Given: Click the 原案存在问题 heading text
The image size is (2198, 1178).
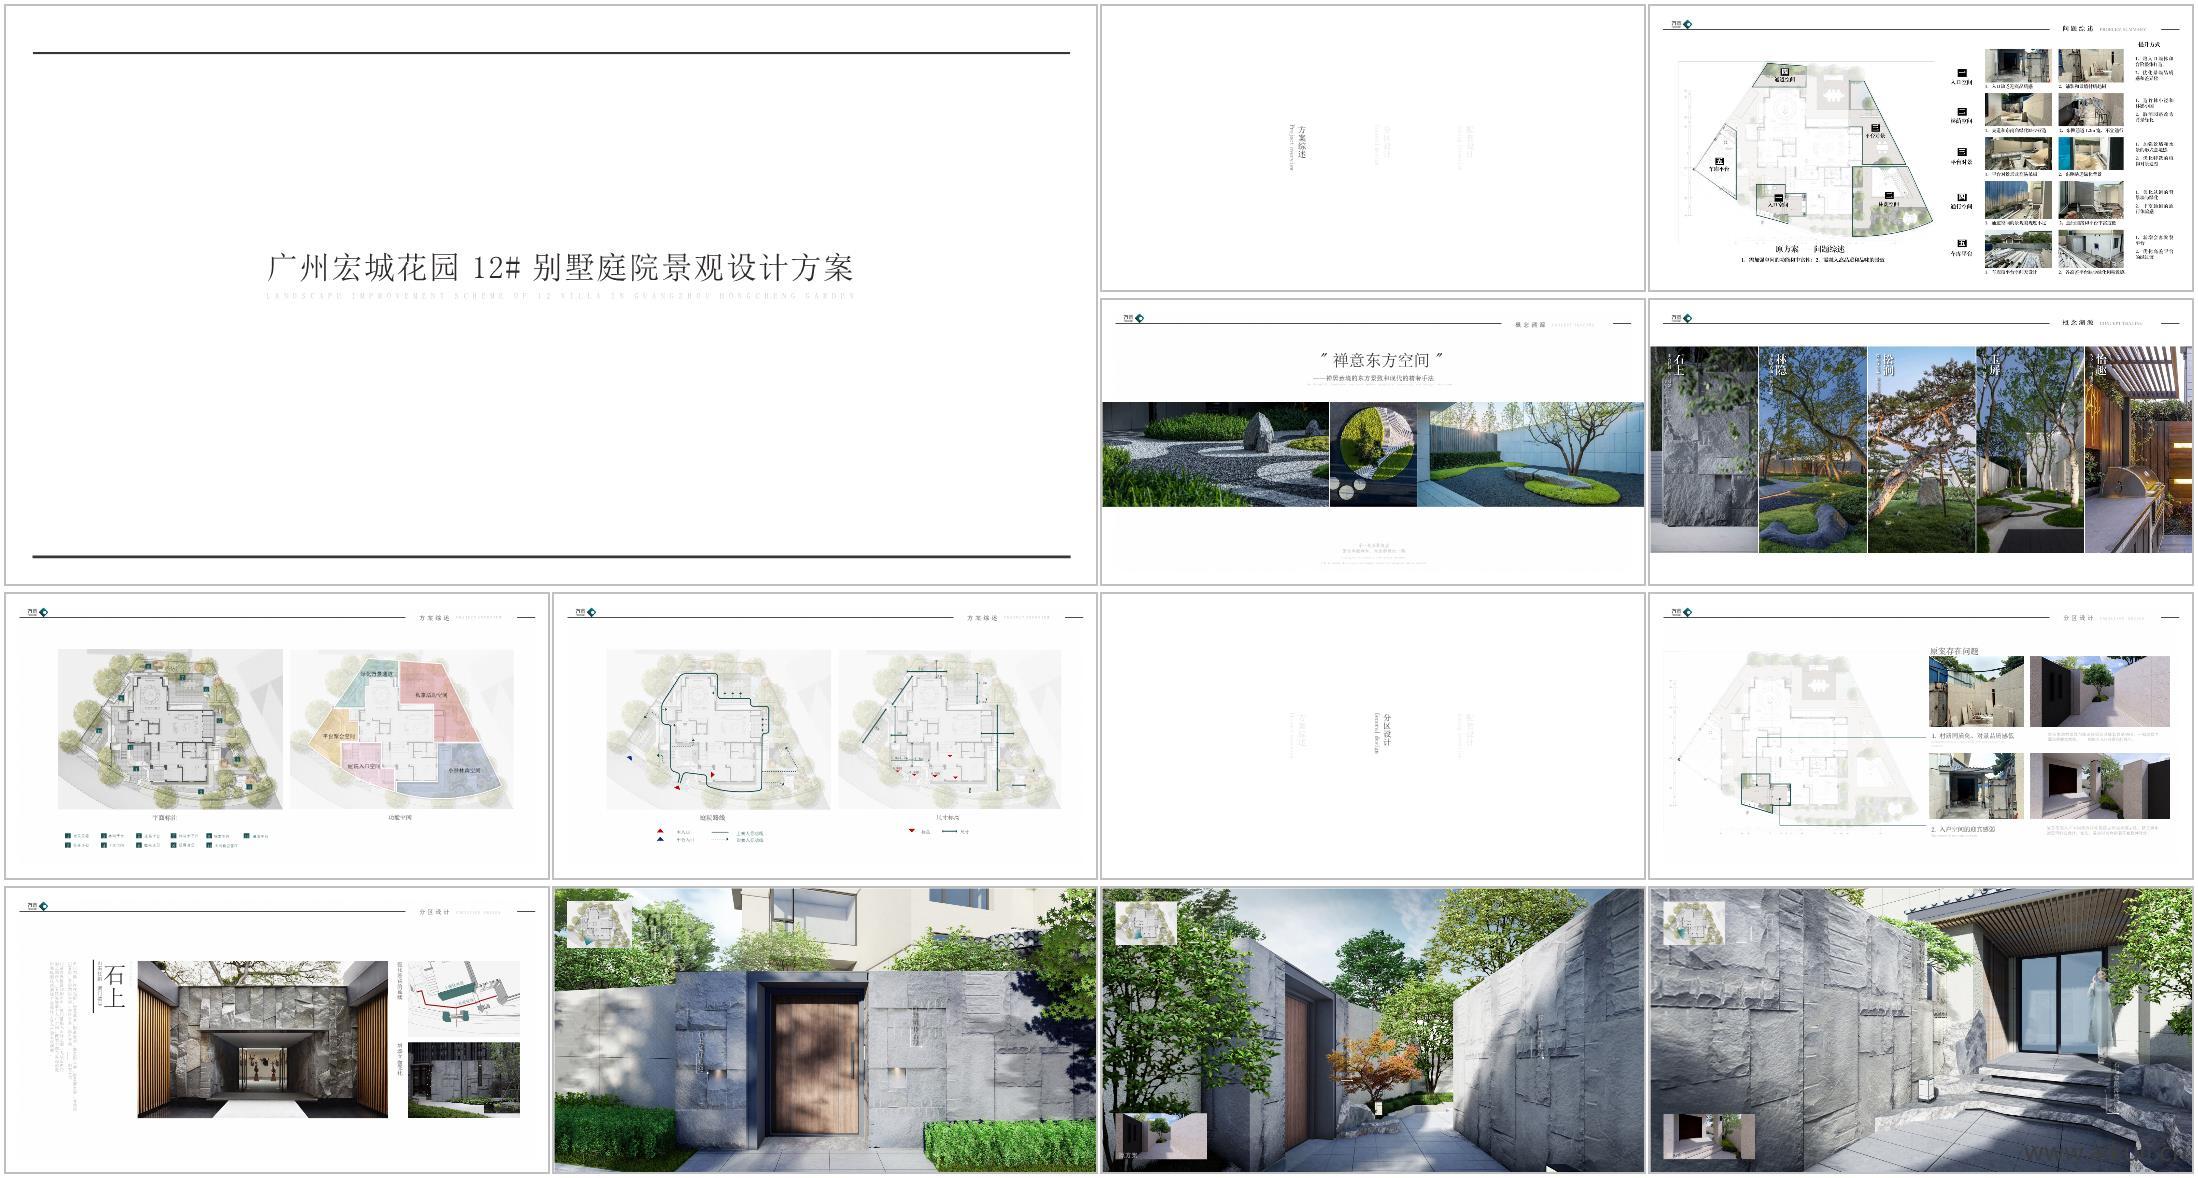Looking at the screenshot, I should pyautogui.click(x=1954, y=651).
